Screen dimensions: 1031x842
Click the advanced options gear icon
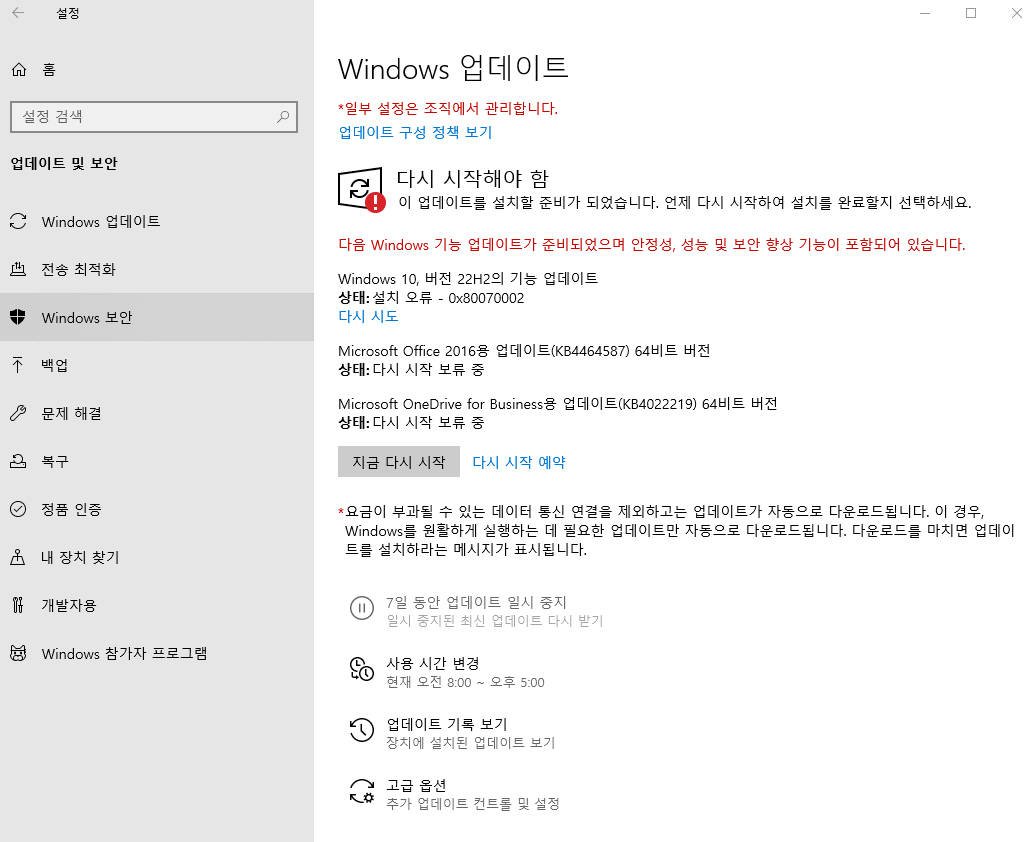tap(362, 791)
